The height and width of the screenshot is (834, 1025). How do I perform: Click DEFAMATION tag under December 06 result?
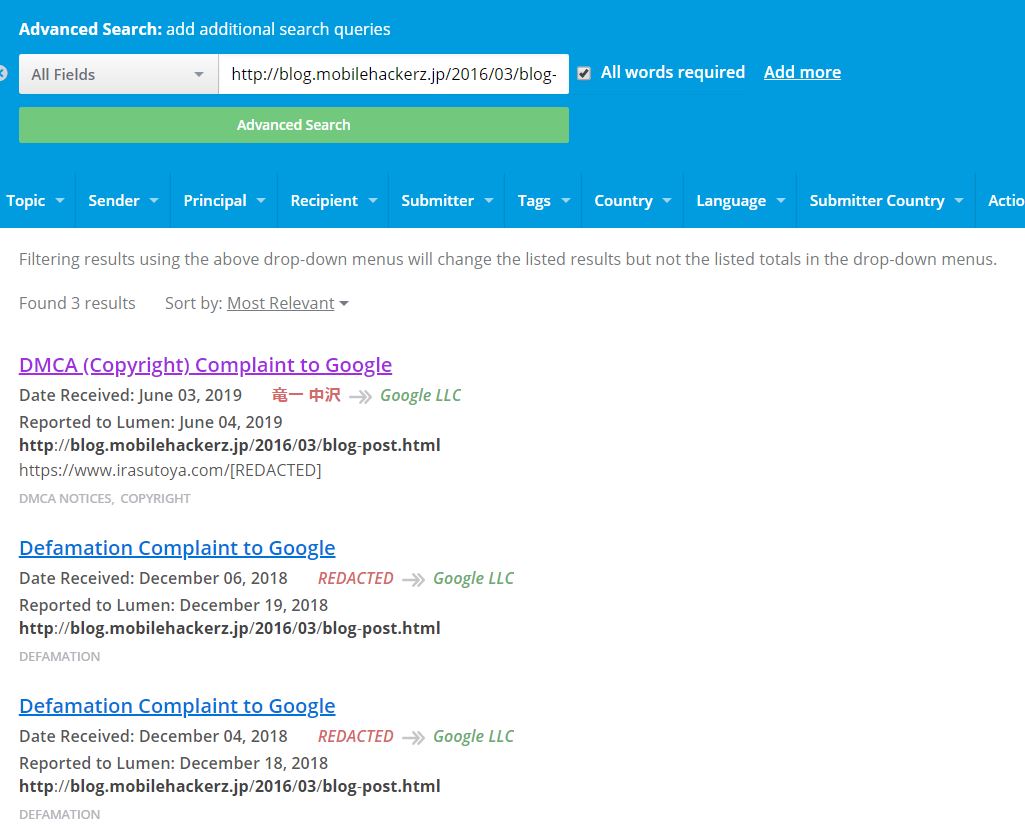pos(59,657)
